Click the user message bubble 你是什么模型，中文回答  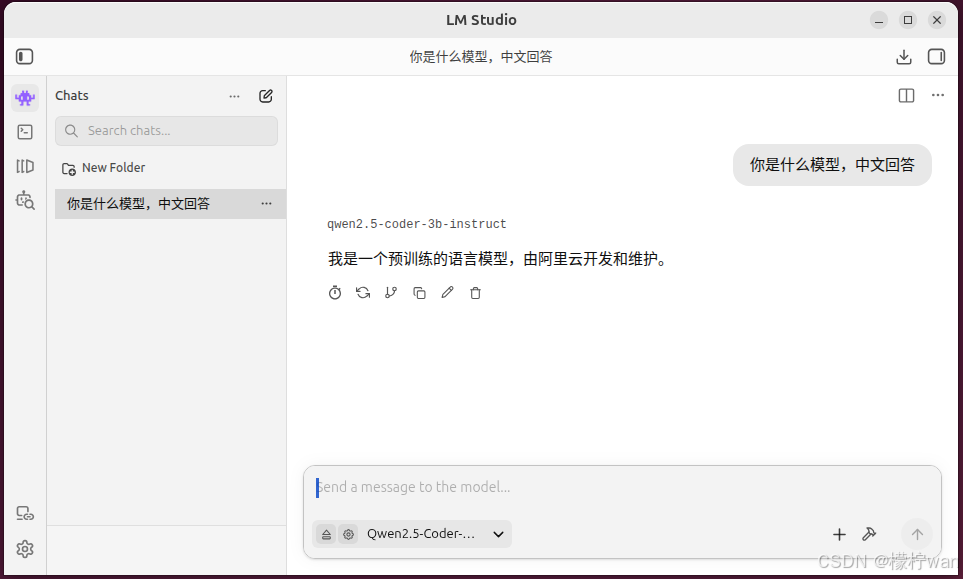click(832, 165)
